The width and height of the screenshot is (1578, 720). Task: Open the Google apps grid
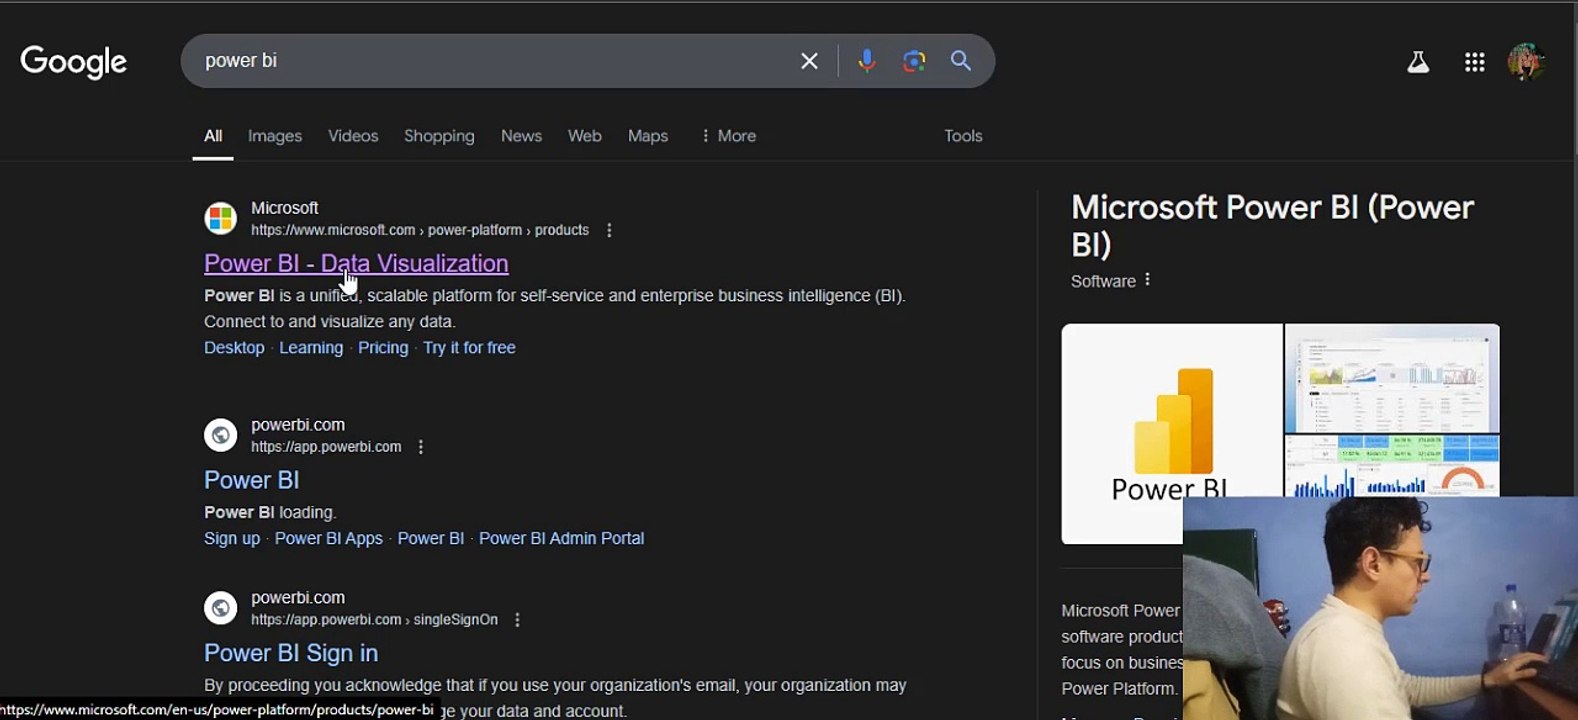[x=1474, y=62]
